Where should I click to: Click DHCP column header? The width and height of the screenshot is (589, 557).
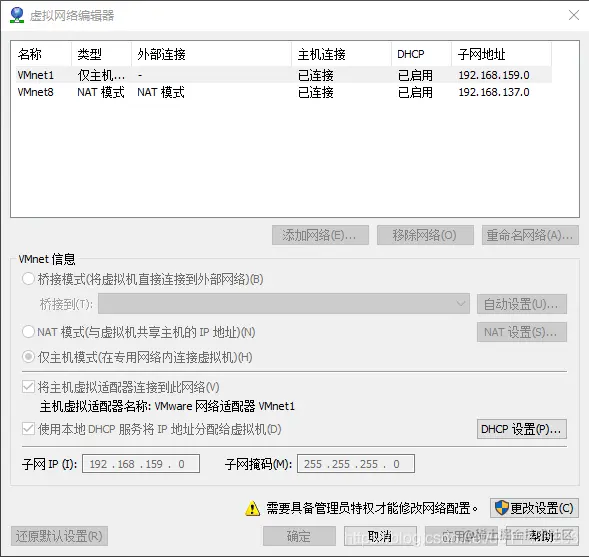421,54
